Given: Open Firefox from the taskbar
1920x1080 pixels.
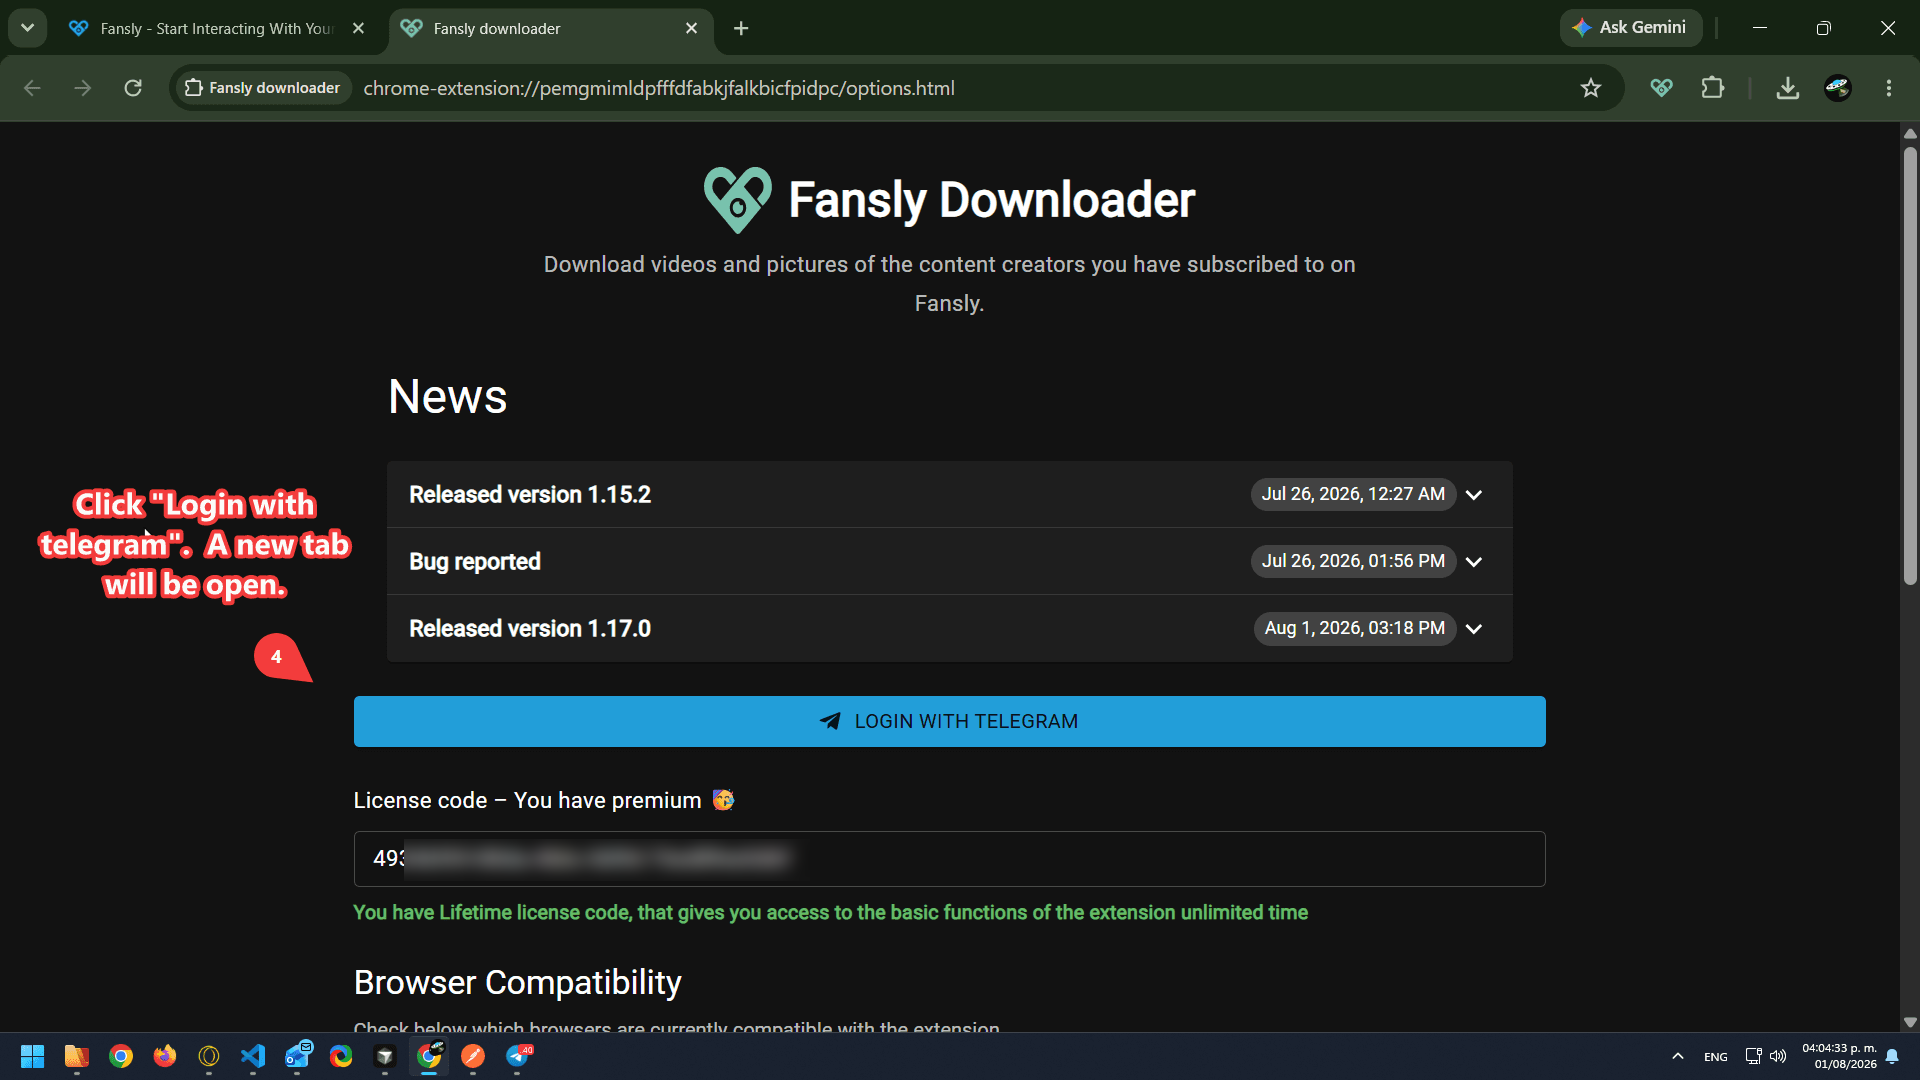Looking at the screenshot, I should 165,1056.
